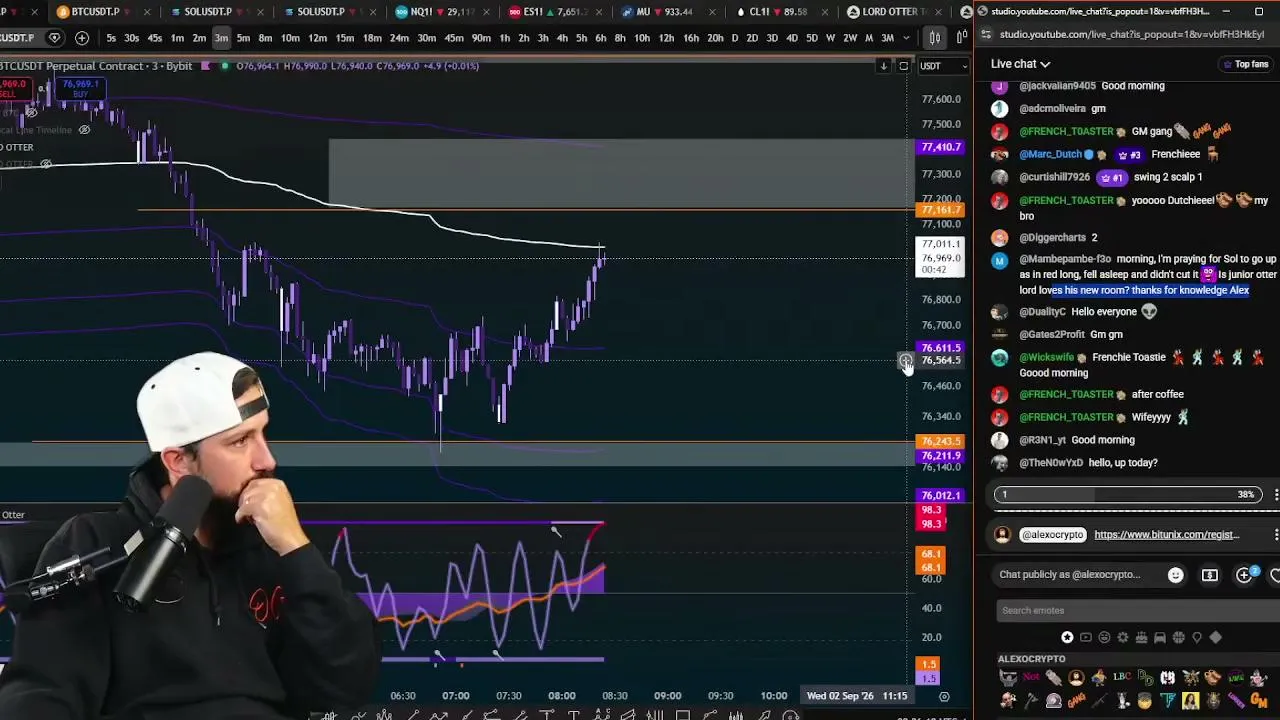1280x720 pixels.
Task: Insert the 'GANG' emote
Action: 1076,700
